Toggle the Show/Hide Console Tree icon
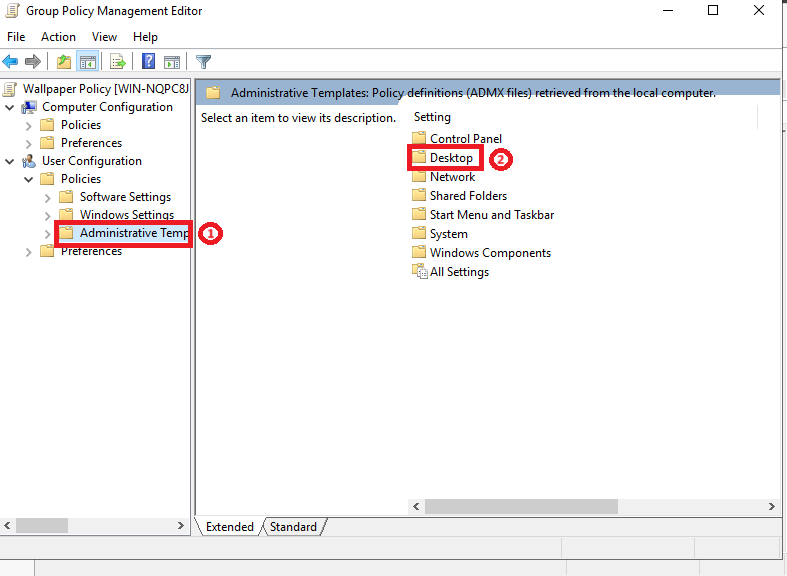The height and width of the screenshot is (576, 787). pyautogui.click(x=87, y=62)
